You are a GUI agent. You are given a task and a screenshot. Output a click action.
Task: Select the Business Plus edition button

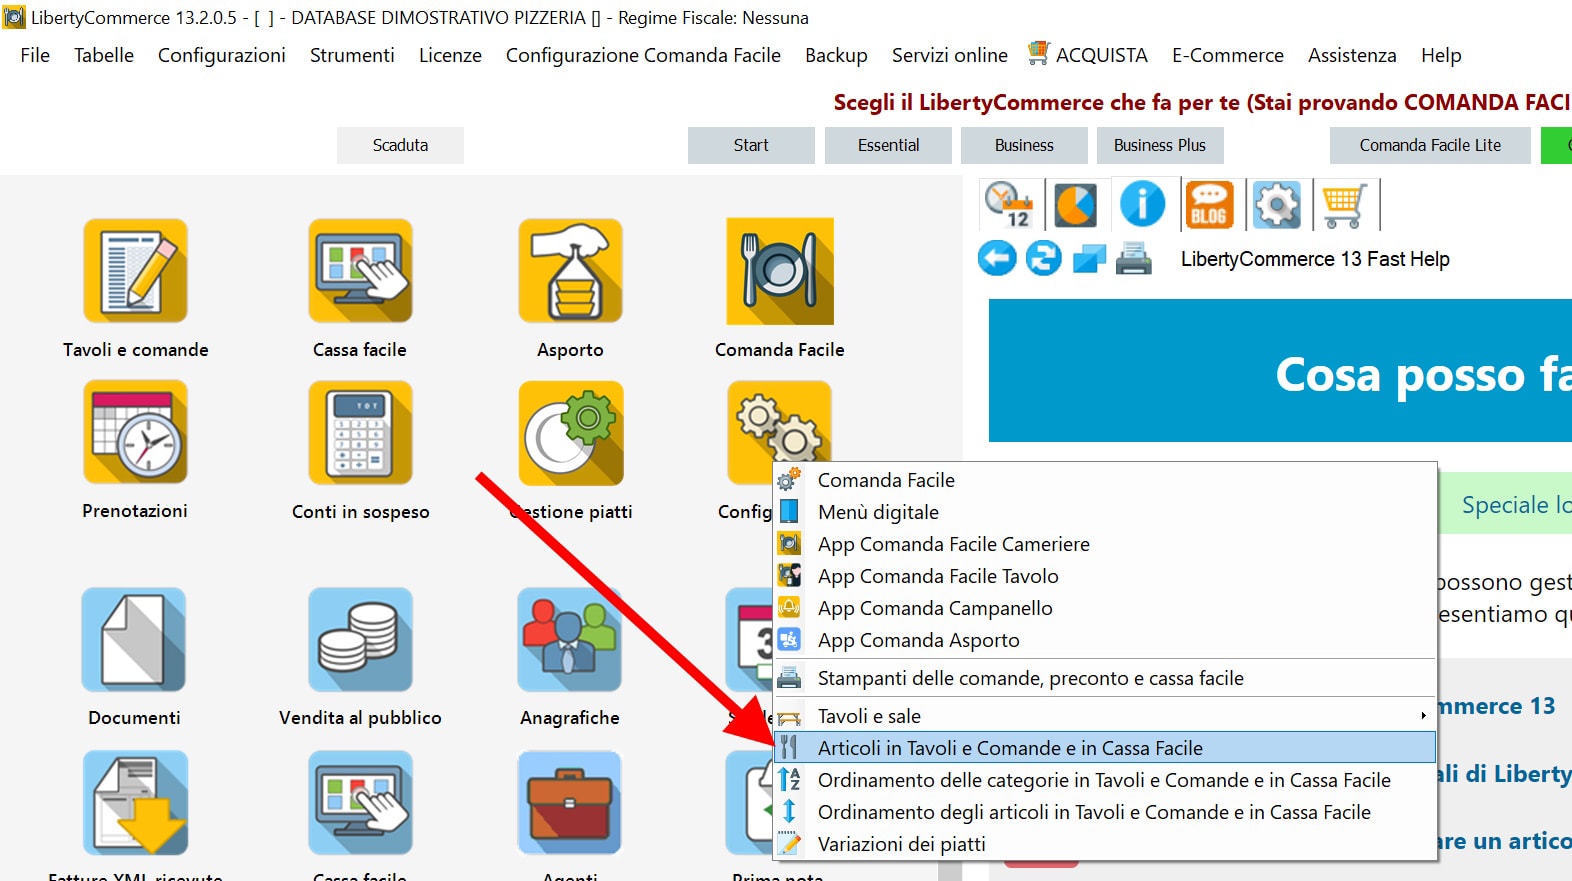1160,145
